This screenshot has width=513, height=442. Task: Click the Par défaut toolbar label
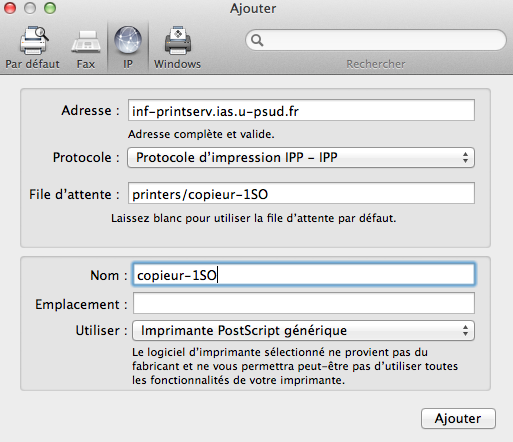[x=32, y=64]
